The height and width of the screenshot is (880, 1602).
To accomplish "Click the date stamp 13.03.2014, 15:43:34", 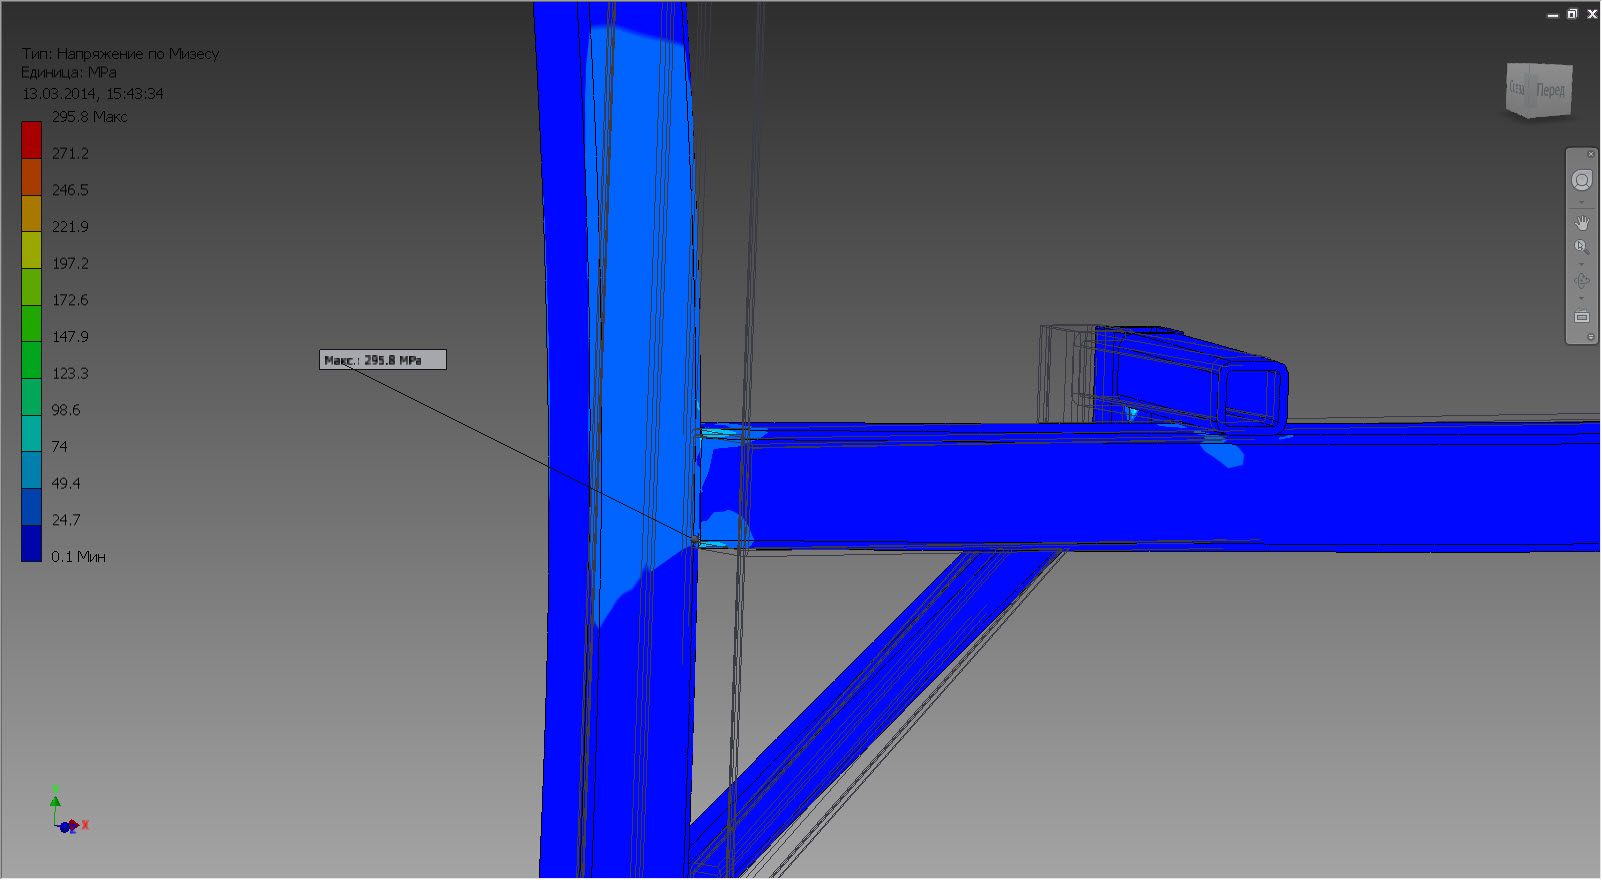I will (93, 94).
